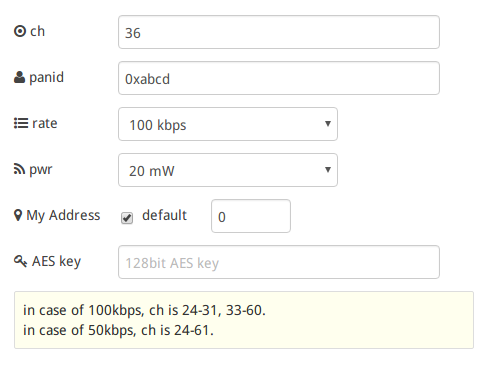This screenshot has height=376, width=494.
Task: Click the list icon beside rate
Action: click(21, 123)
